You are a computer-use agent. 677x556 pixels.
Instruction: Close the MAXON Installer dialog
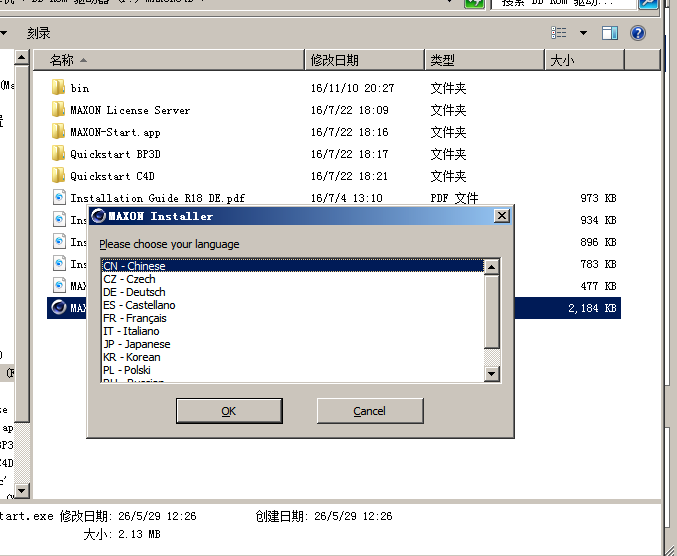click(502, 216)
